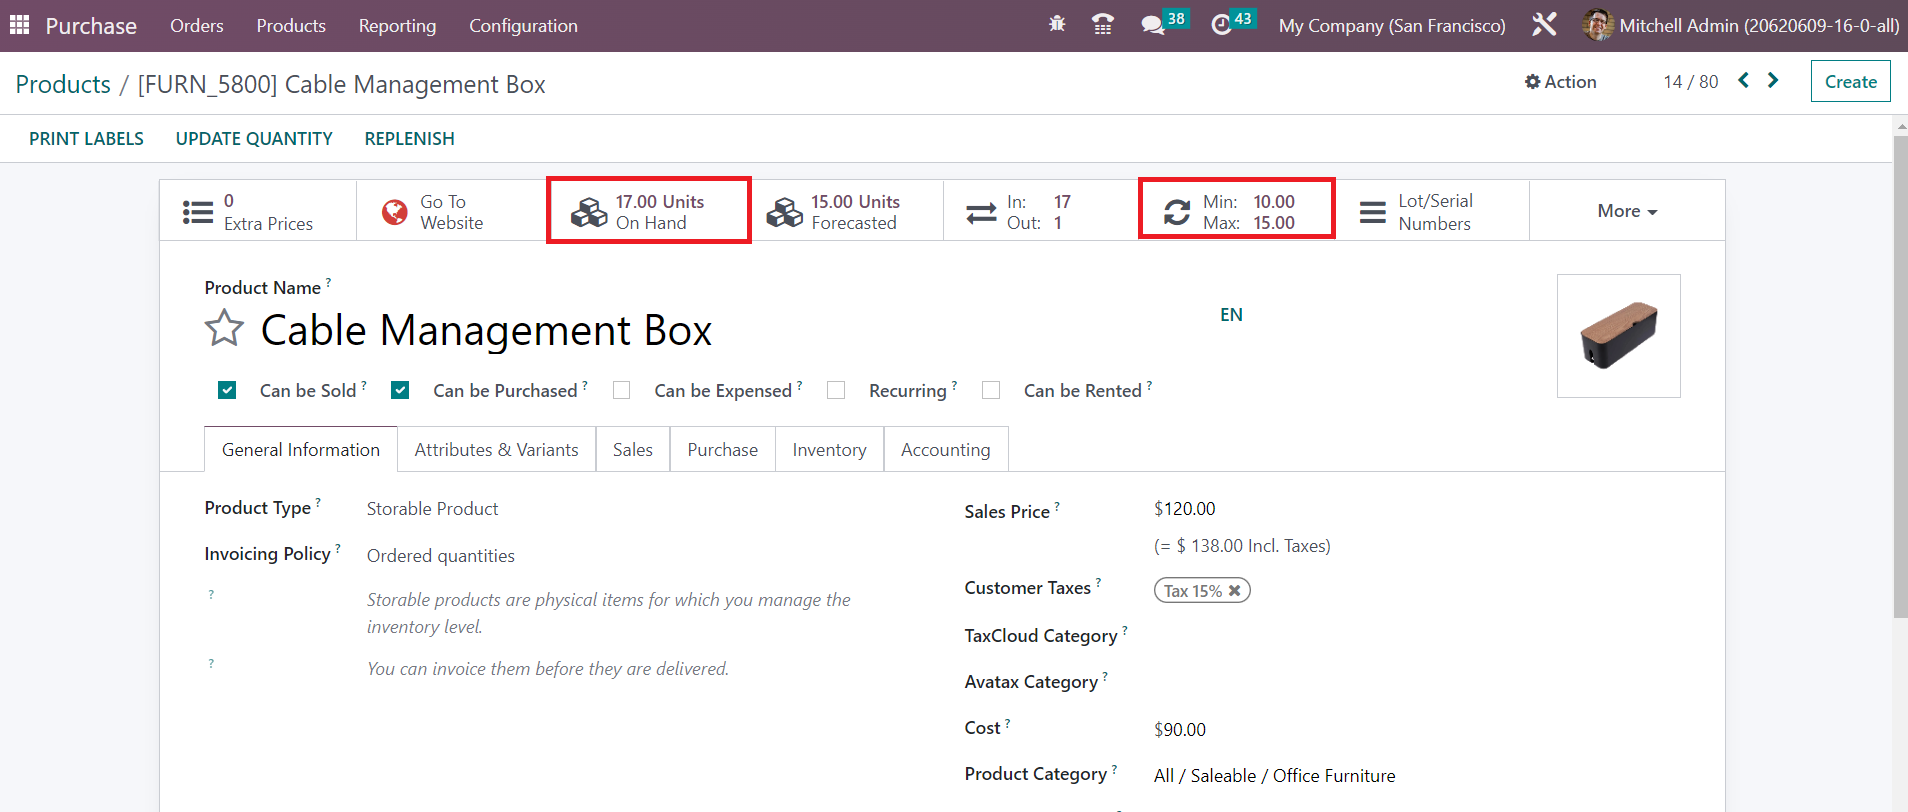Open the Attributes & Variants tab
Image resolution: width=1908 pixels, height=812 pixels.
pos(496,450)
